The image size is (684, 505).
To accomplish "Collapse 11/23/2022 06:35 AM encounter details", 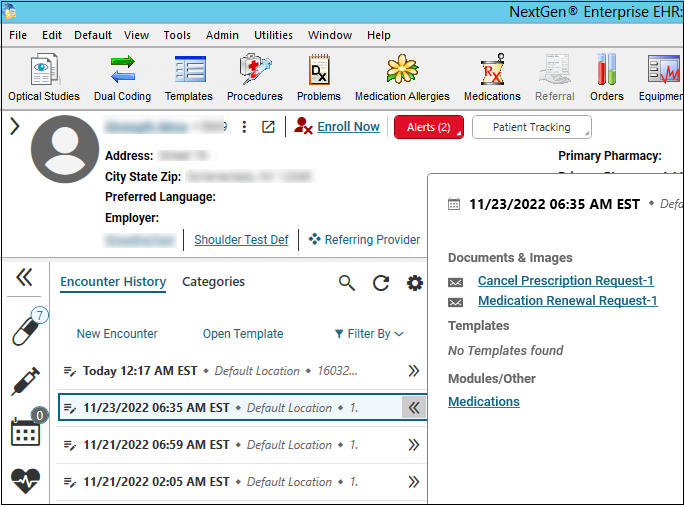I will click(x=414, y=408).
